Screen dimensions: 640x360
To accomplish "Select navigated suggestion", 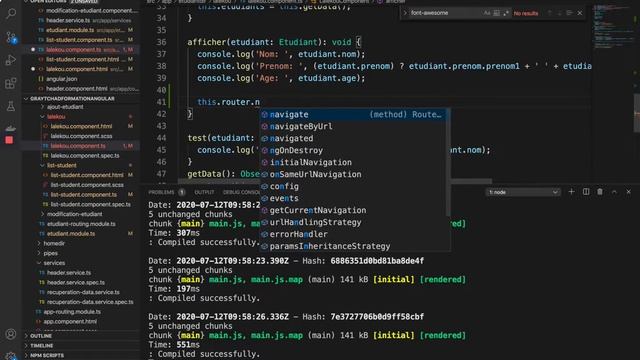I will click(353, 138).
